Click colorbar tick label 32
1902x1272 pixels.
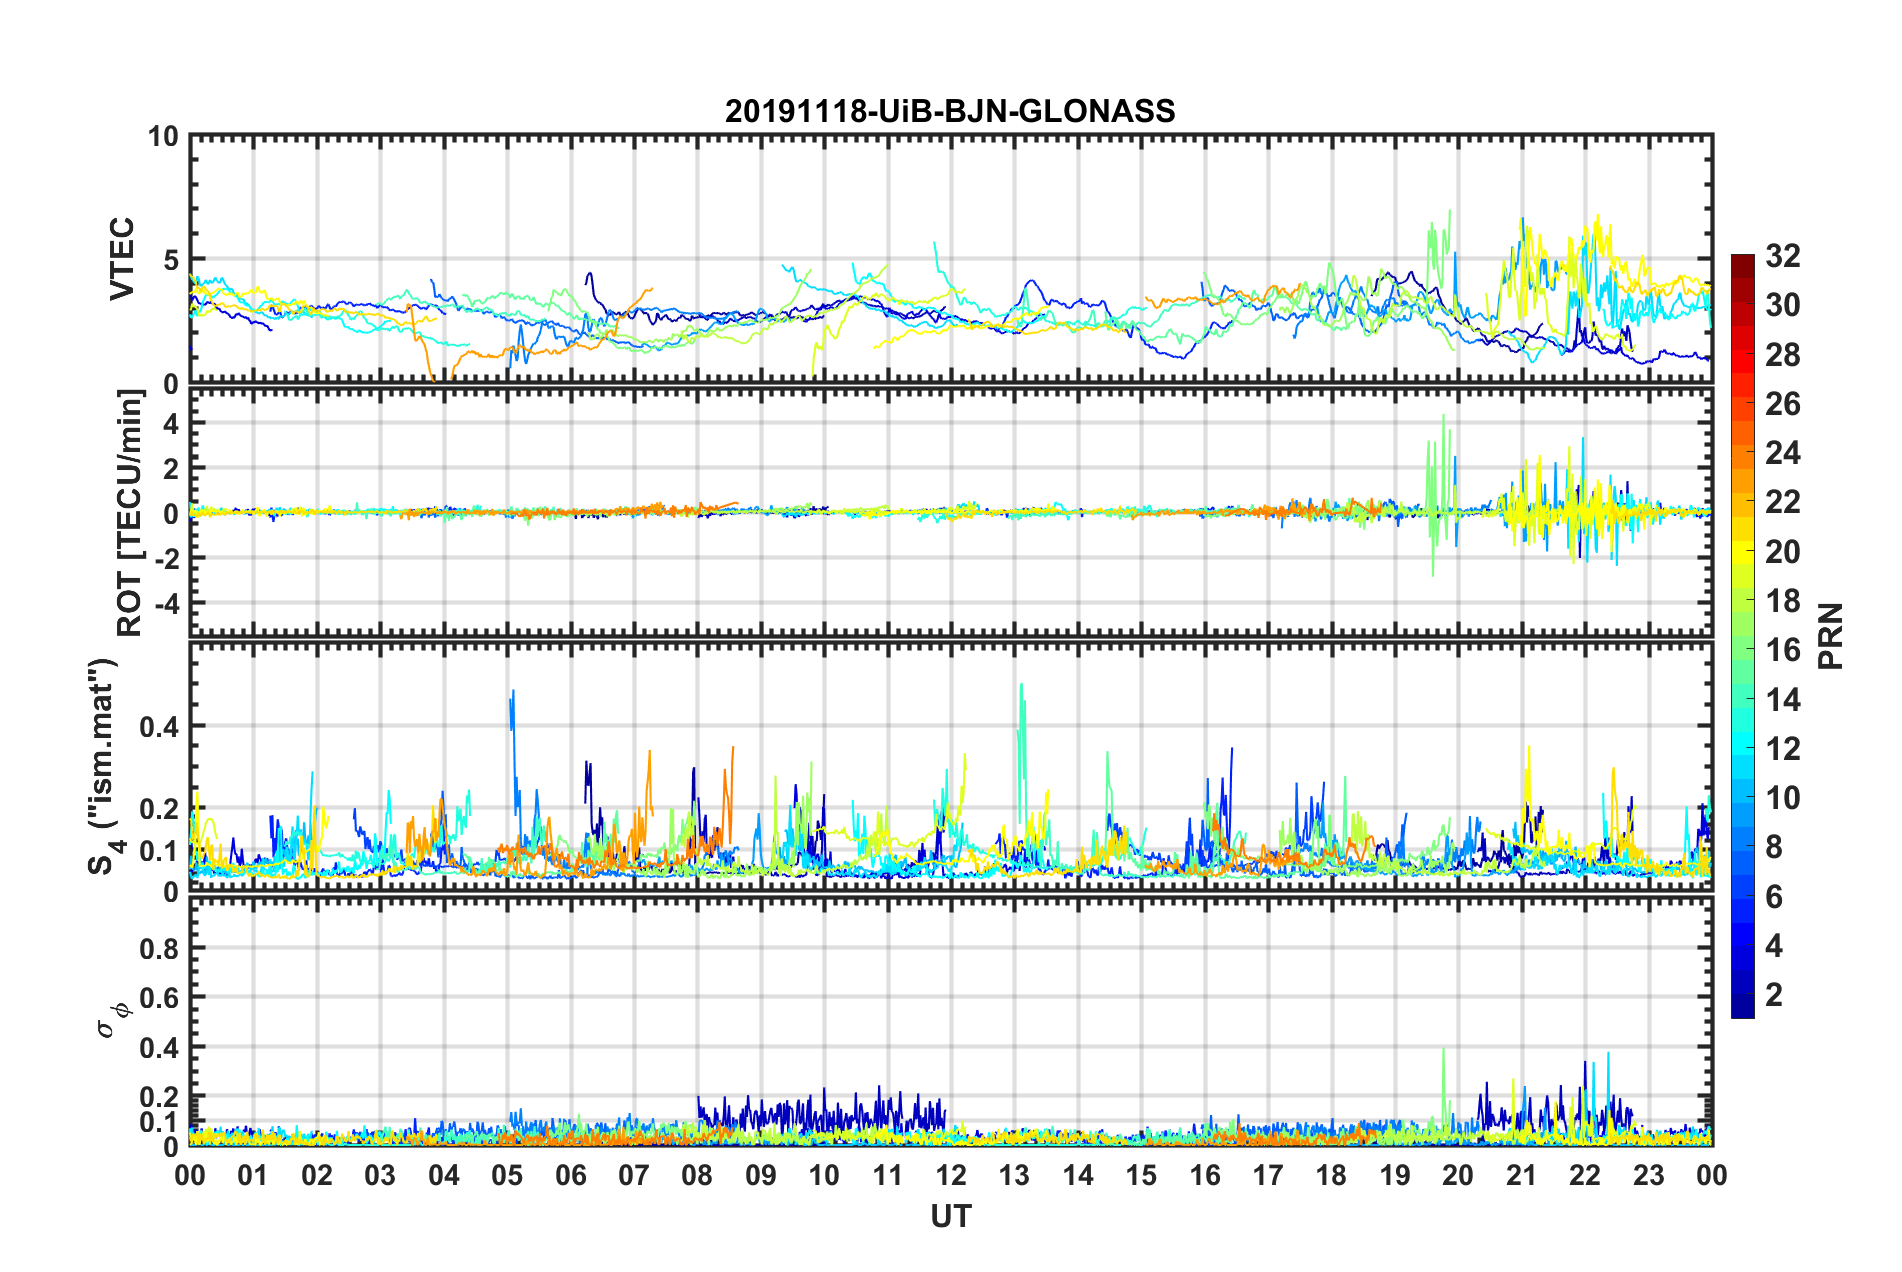pyautogui.click(x=1783, y=256)
